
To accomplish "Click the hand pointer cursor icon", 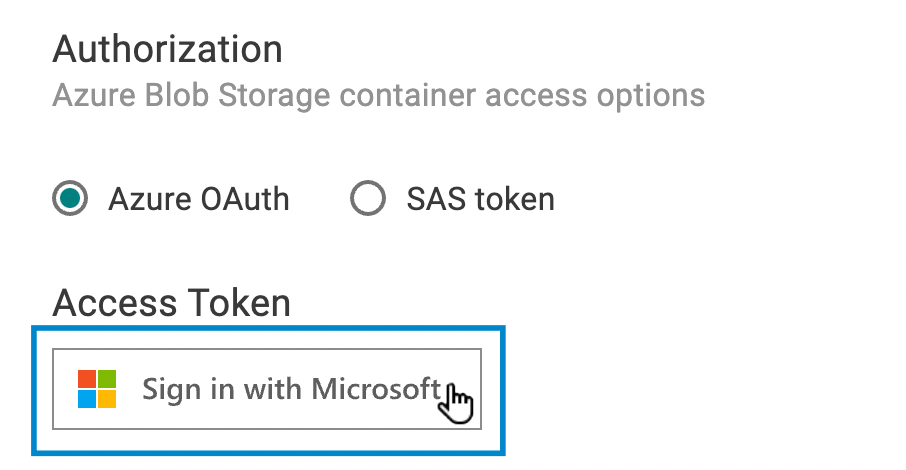I will pos(456,402).
